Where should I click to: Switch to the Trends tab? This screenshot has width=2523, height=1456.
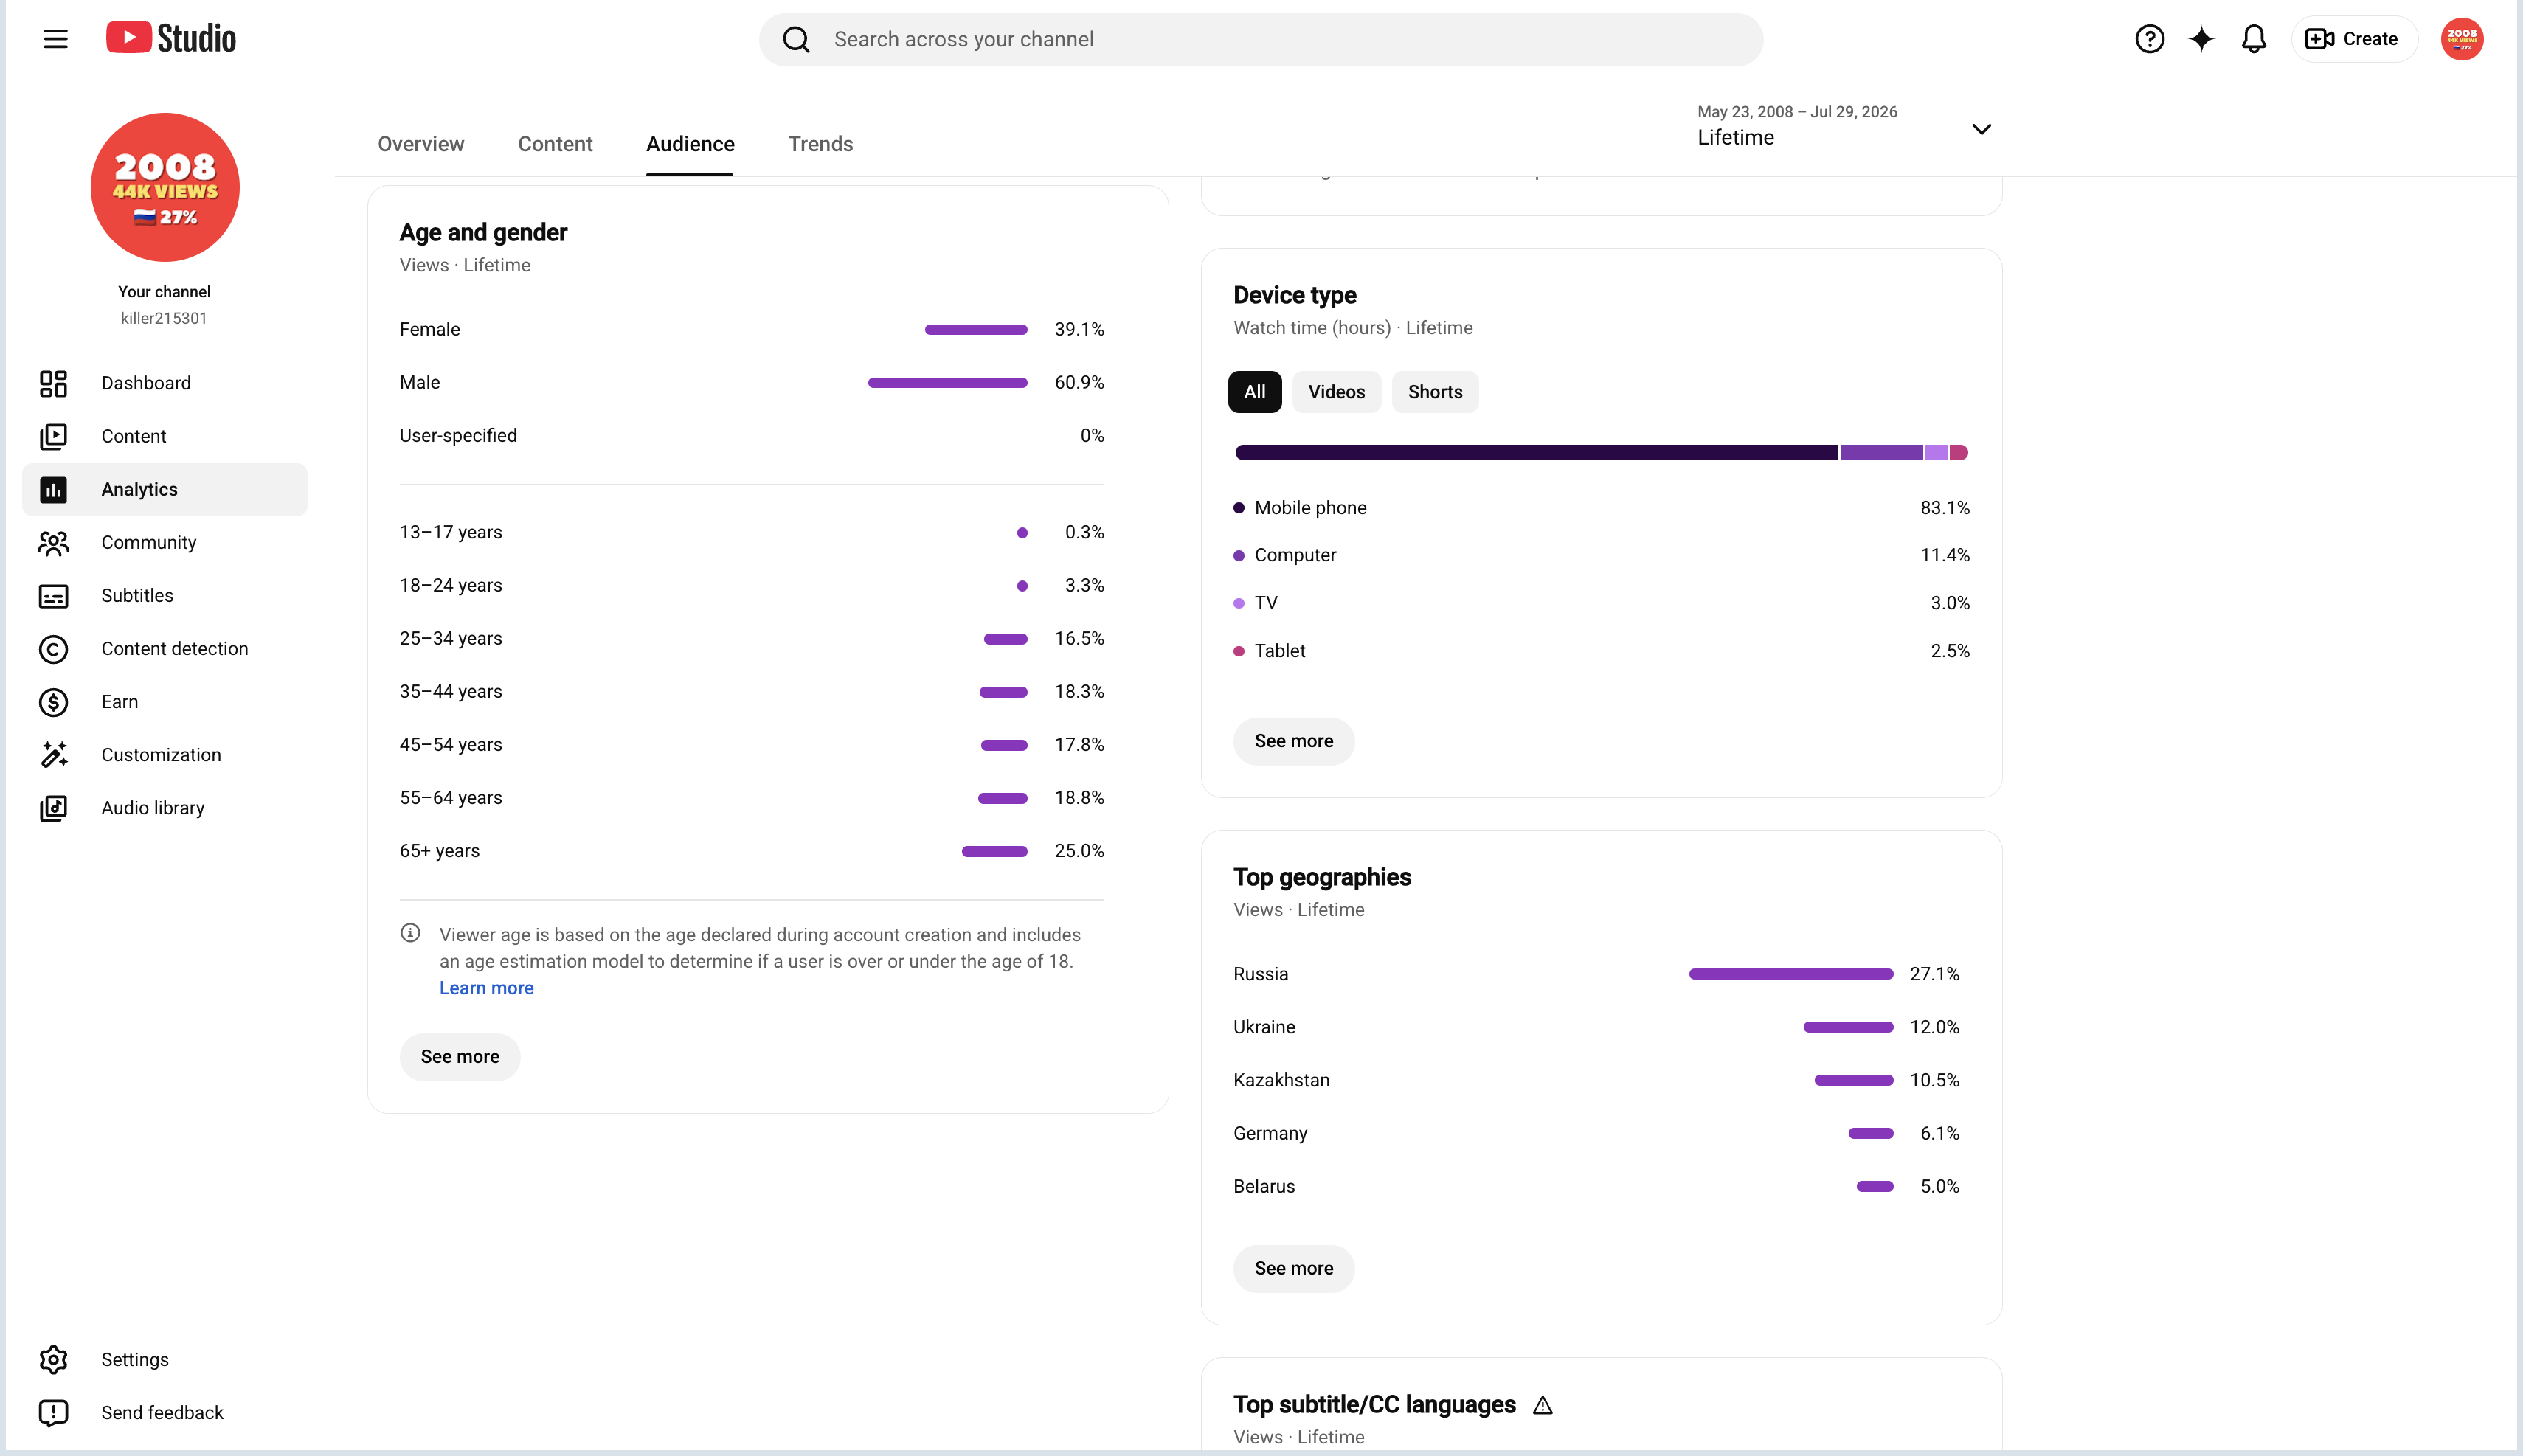(820, 144)
